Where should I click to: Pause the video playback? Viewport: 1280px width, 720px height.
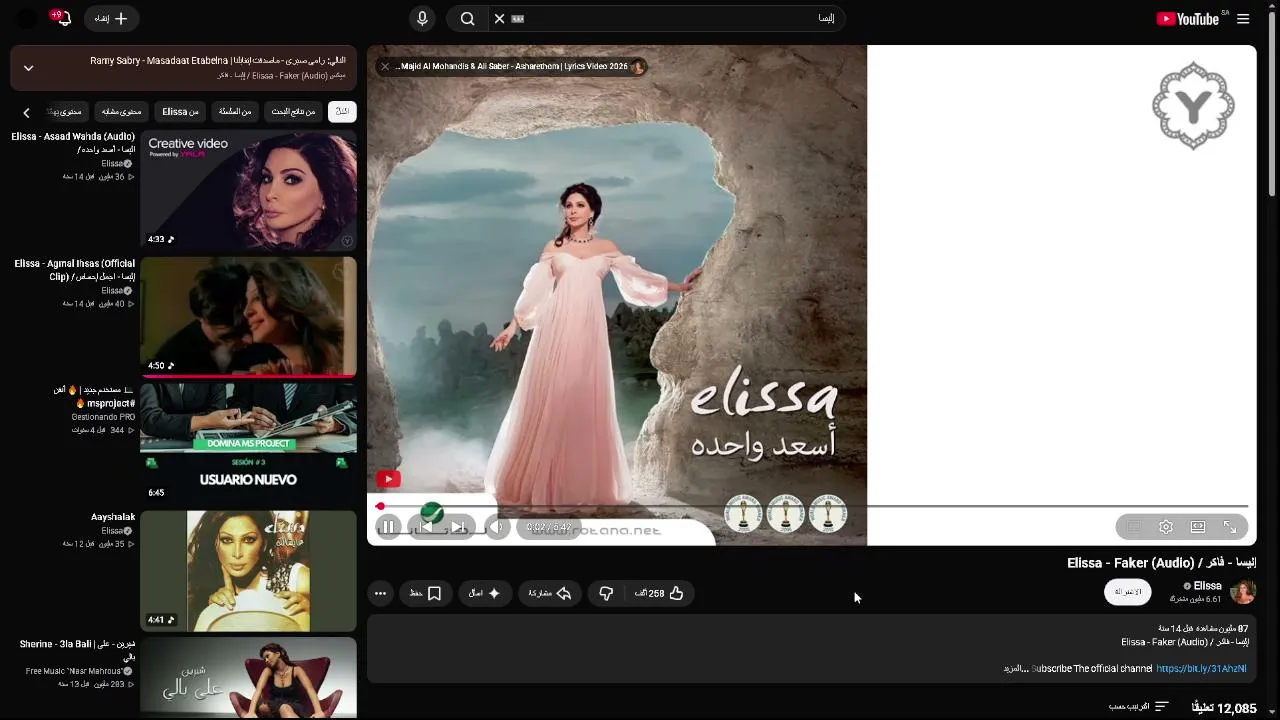[388, 527]
